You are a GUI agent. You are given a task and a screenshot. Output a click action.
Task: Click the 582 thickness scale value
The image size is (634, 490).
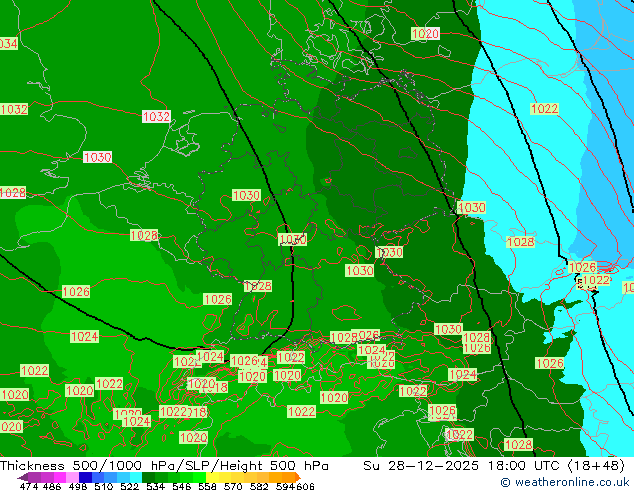point(259,486)
